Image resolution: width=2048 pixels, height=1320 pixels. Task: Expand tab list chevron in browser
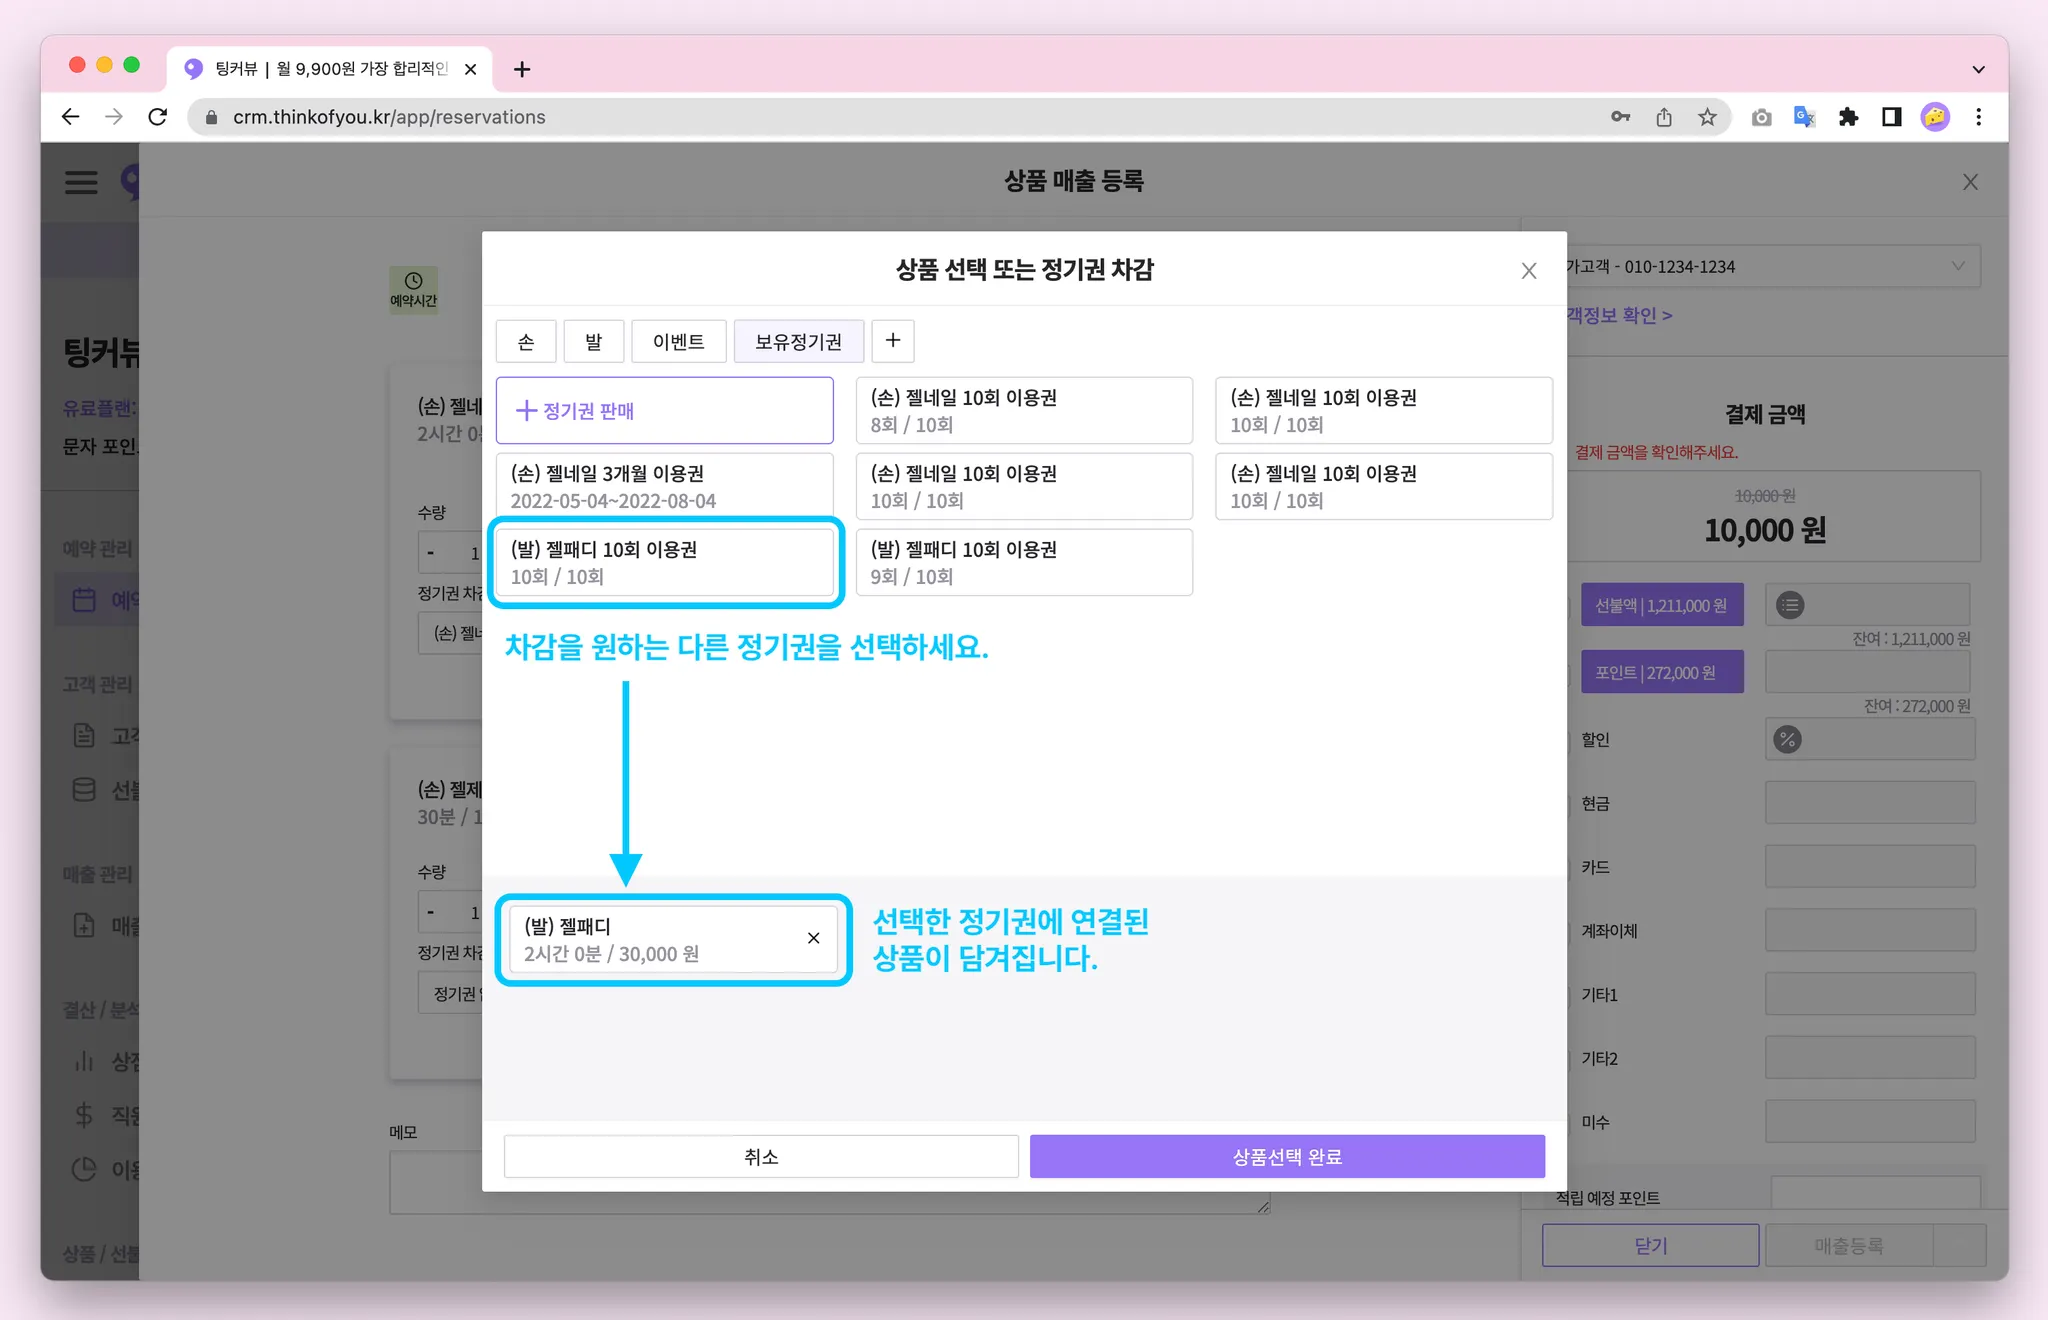1978,69
